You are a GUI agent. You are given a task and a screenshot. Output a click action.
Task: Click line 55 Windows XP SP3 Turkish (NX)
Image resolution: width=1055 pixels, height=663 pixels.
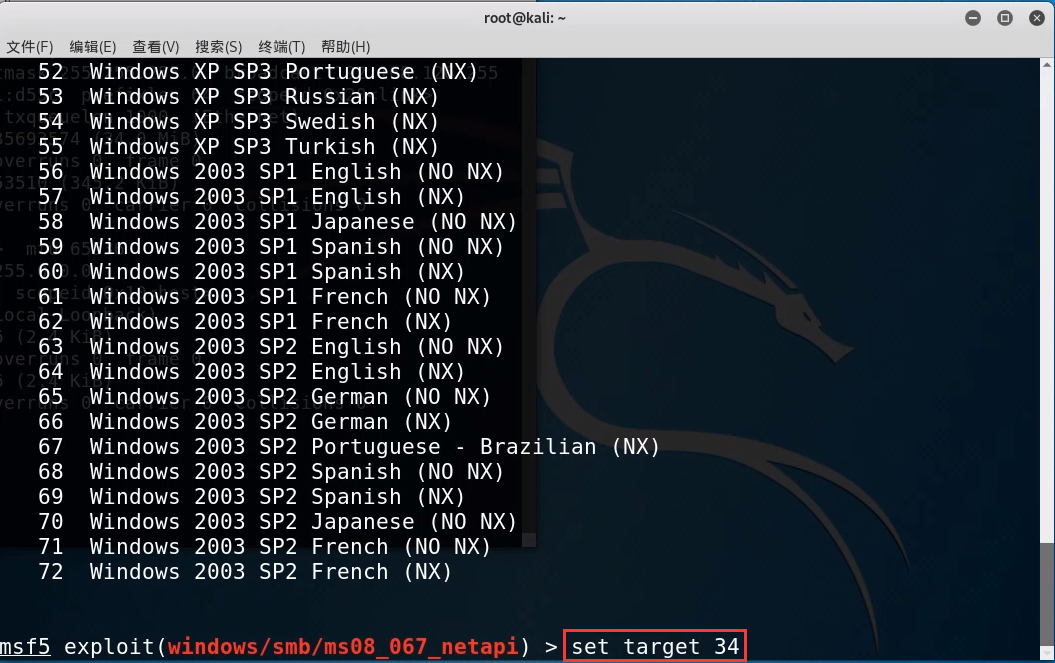click(x=238, y=146)
